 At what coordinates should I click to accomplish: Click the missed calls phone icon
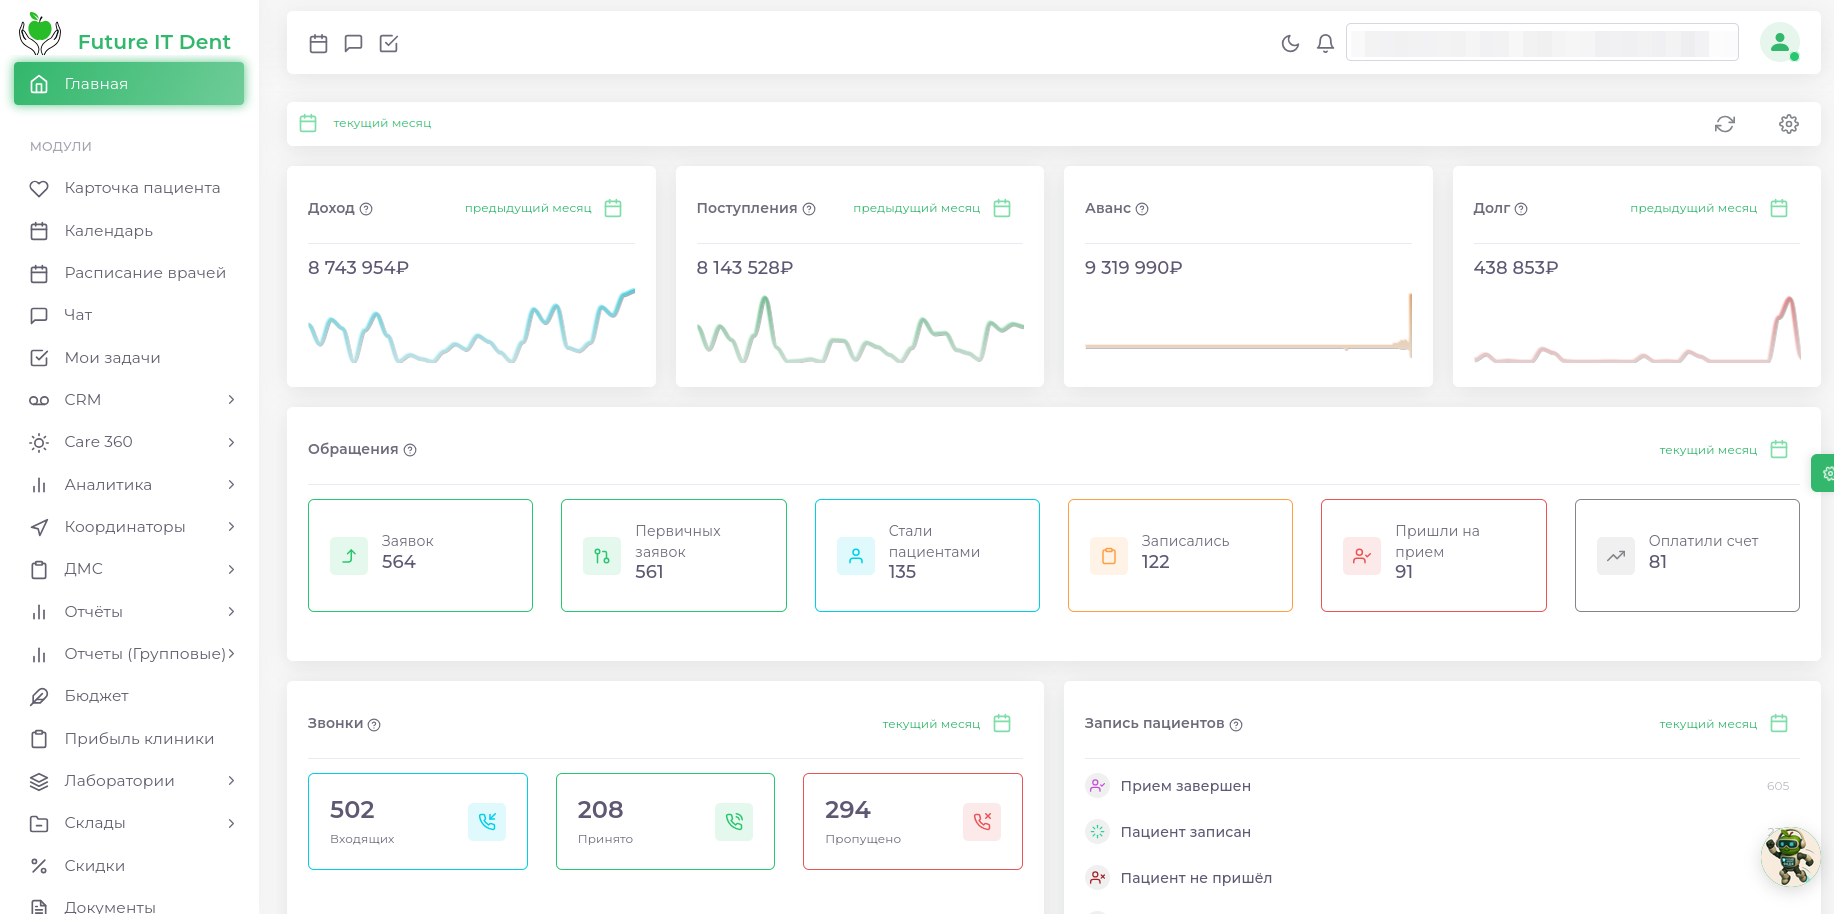click(x=982, y=821)
